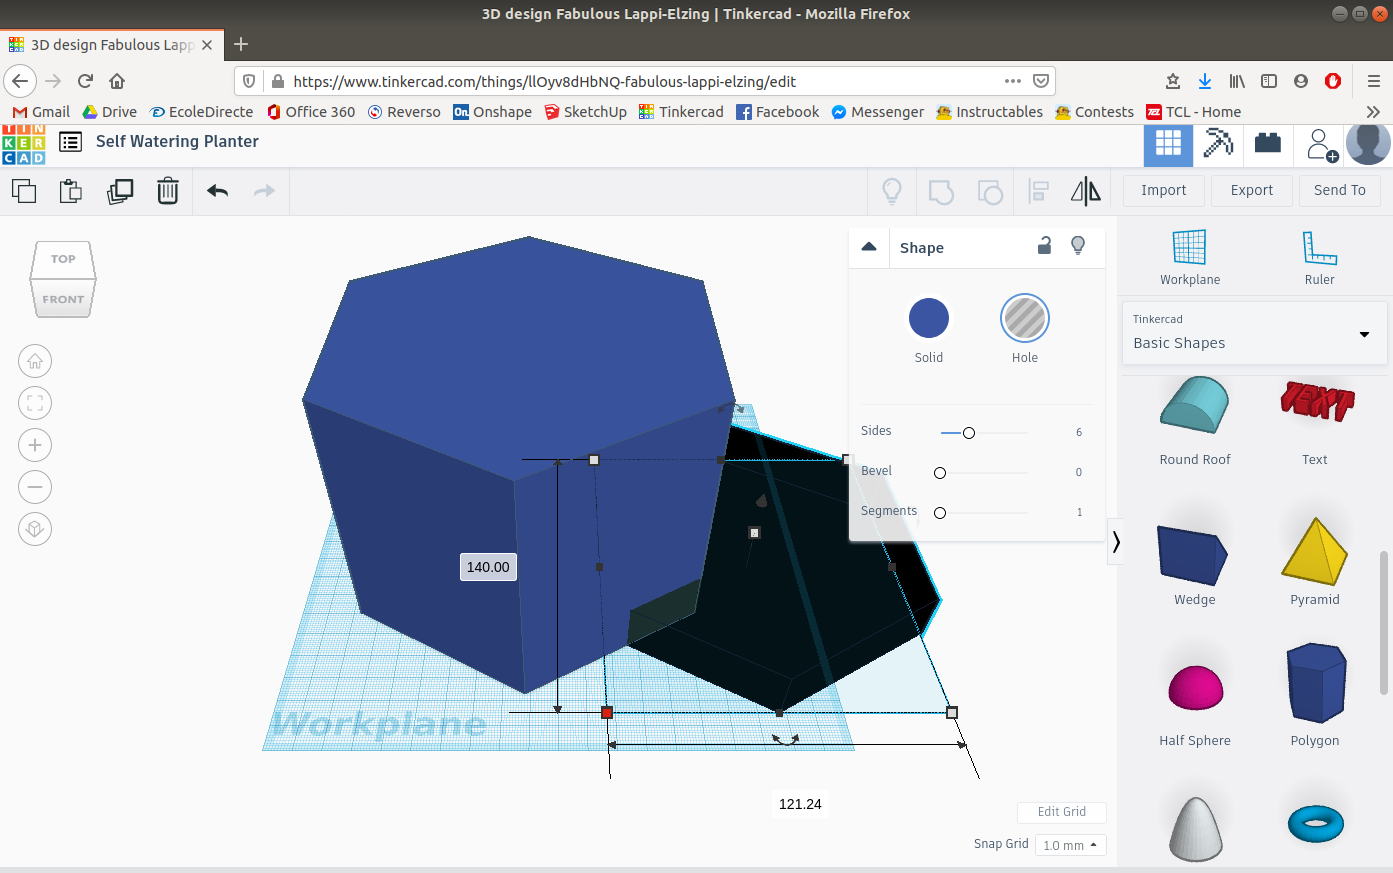The width and height of the screenshot is (1393, 873).
Task: Adjust the Sides slider handle
Action: [x=969, y=433]
